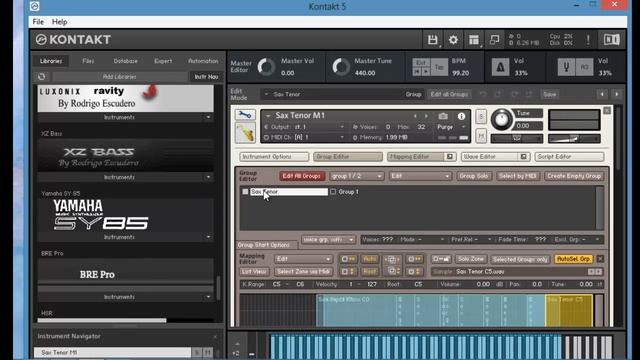Open the Wave Editor in external window icon
Viewport: 640px width, 360px height.
pyautogui.click(x=523, y=157)
